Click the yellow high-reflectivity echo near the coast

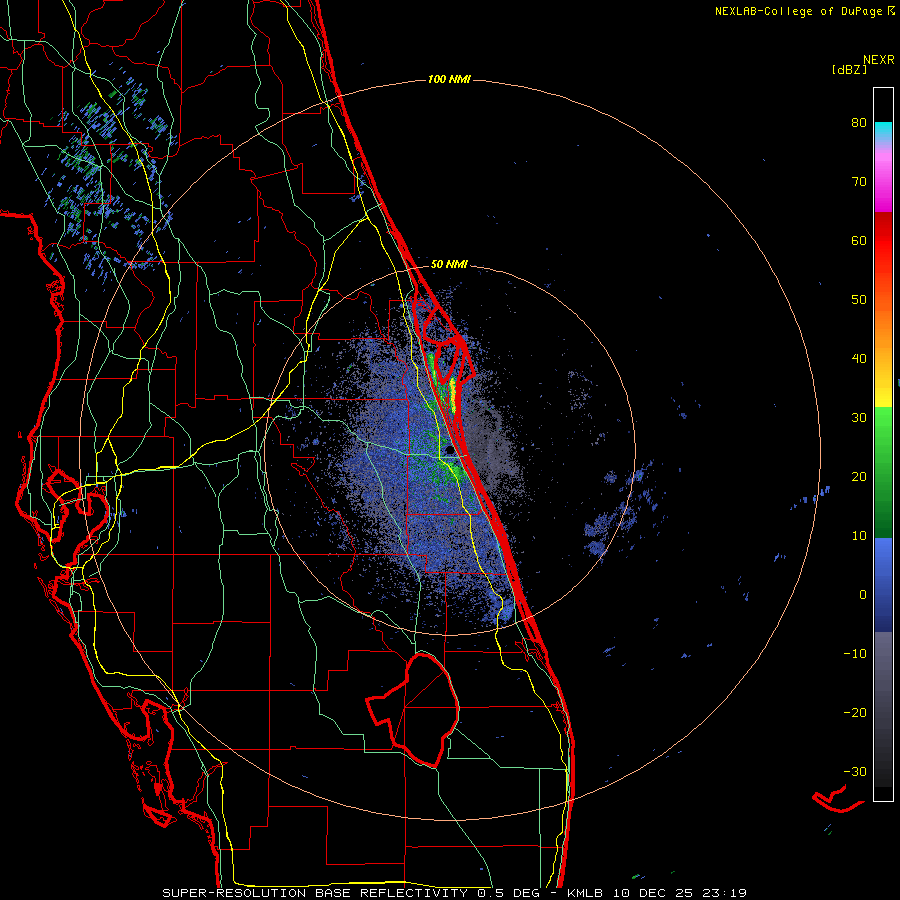(453, 395)
